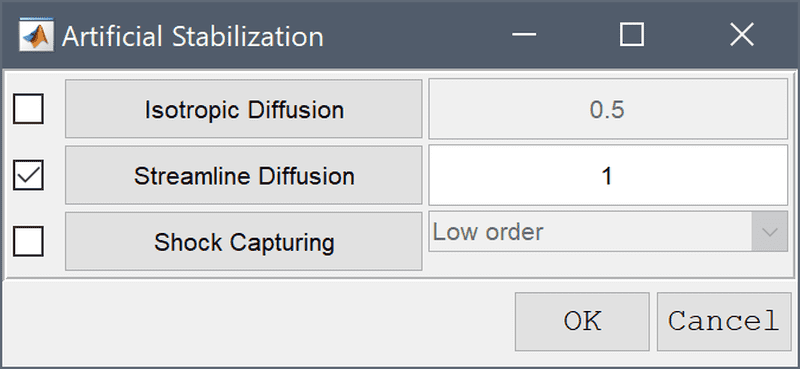Uncheck the Streamline Diffusion checkbox
This screenshot has height=369, width=800.
point(28,175)
